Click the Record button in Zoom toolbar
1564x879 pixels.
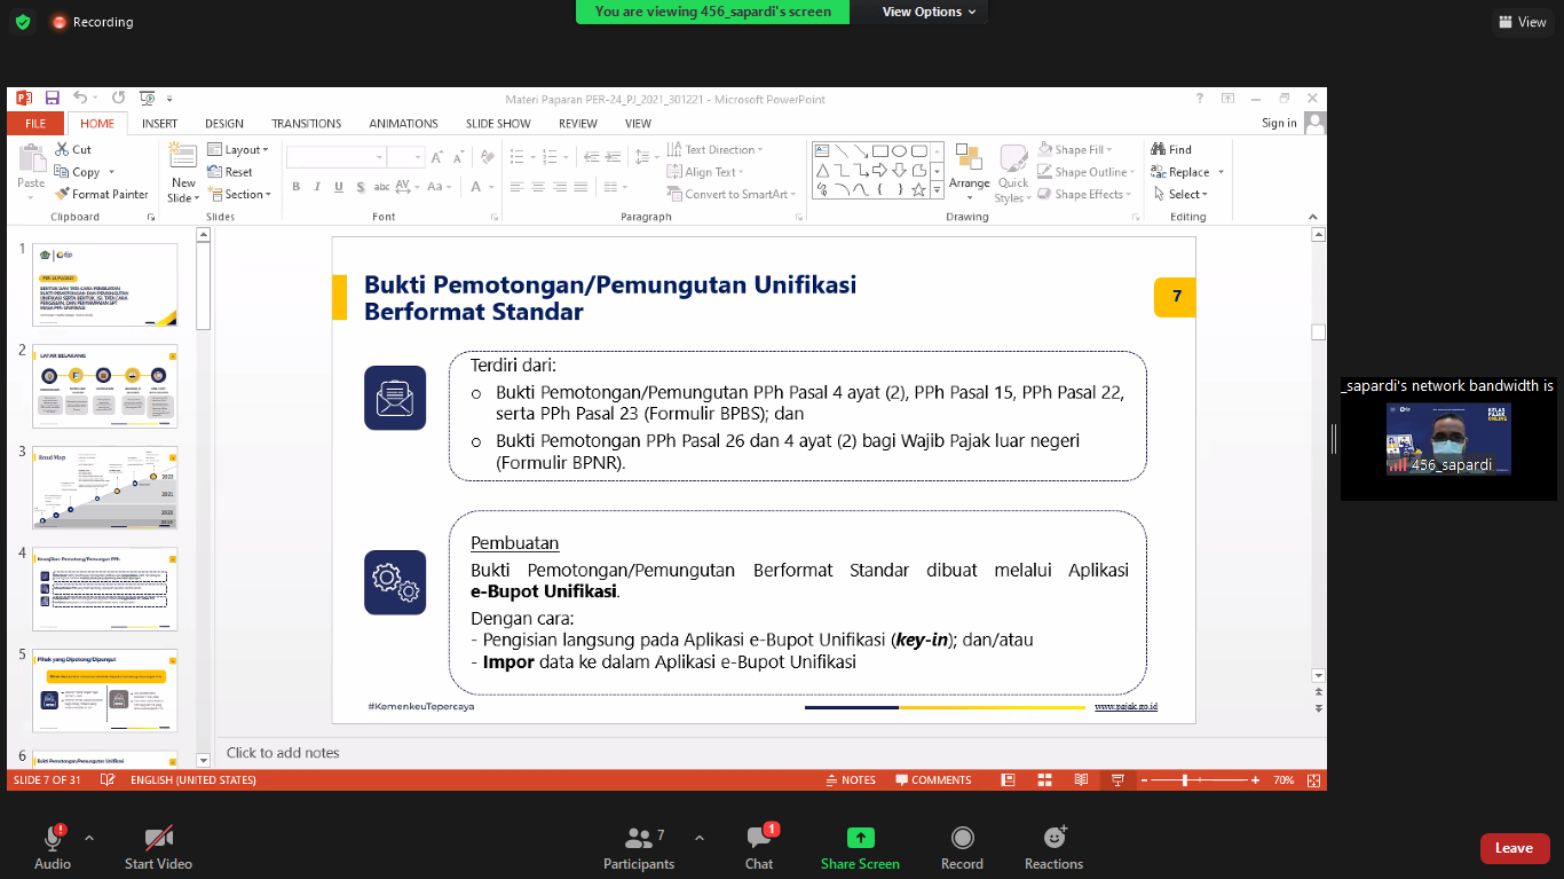pyautogui.click(x=962, y=838)
